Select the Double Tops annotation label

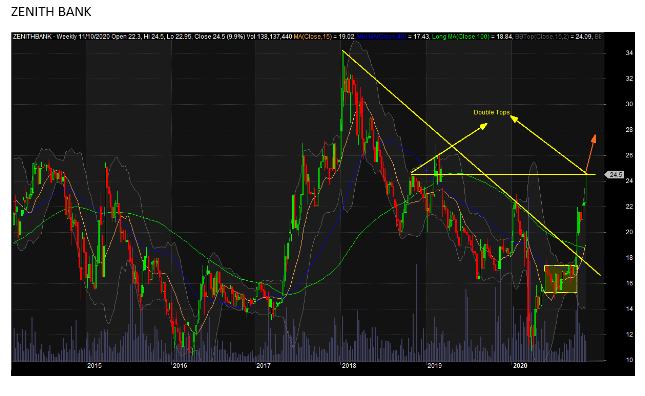coord(492,112)
